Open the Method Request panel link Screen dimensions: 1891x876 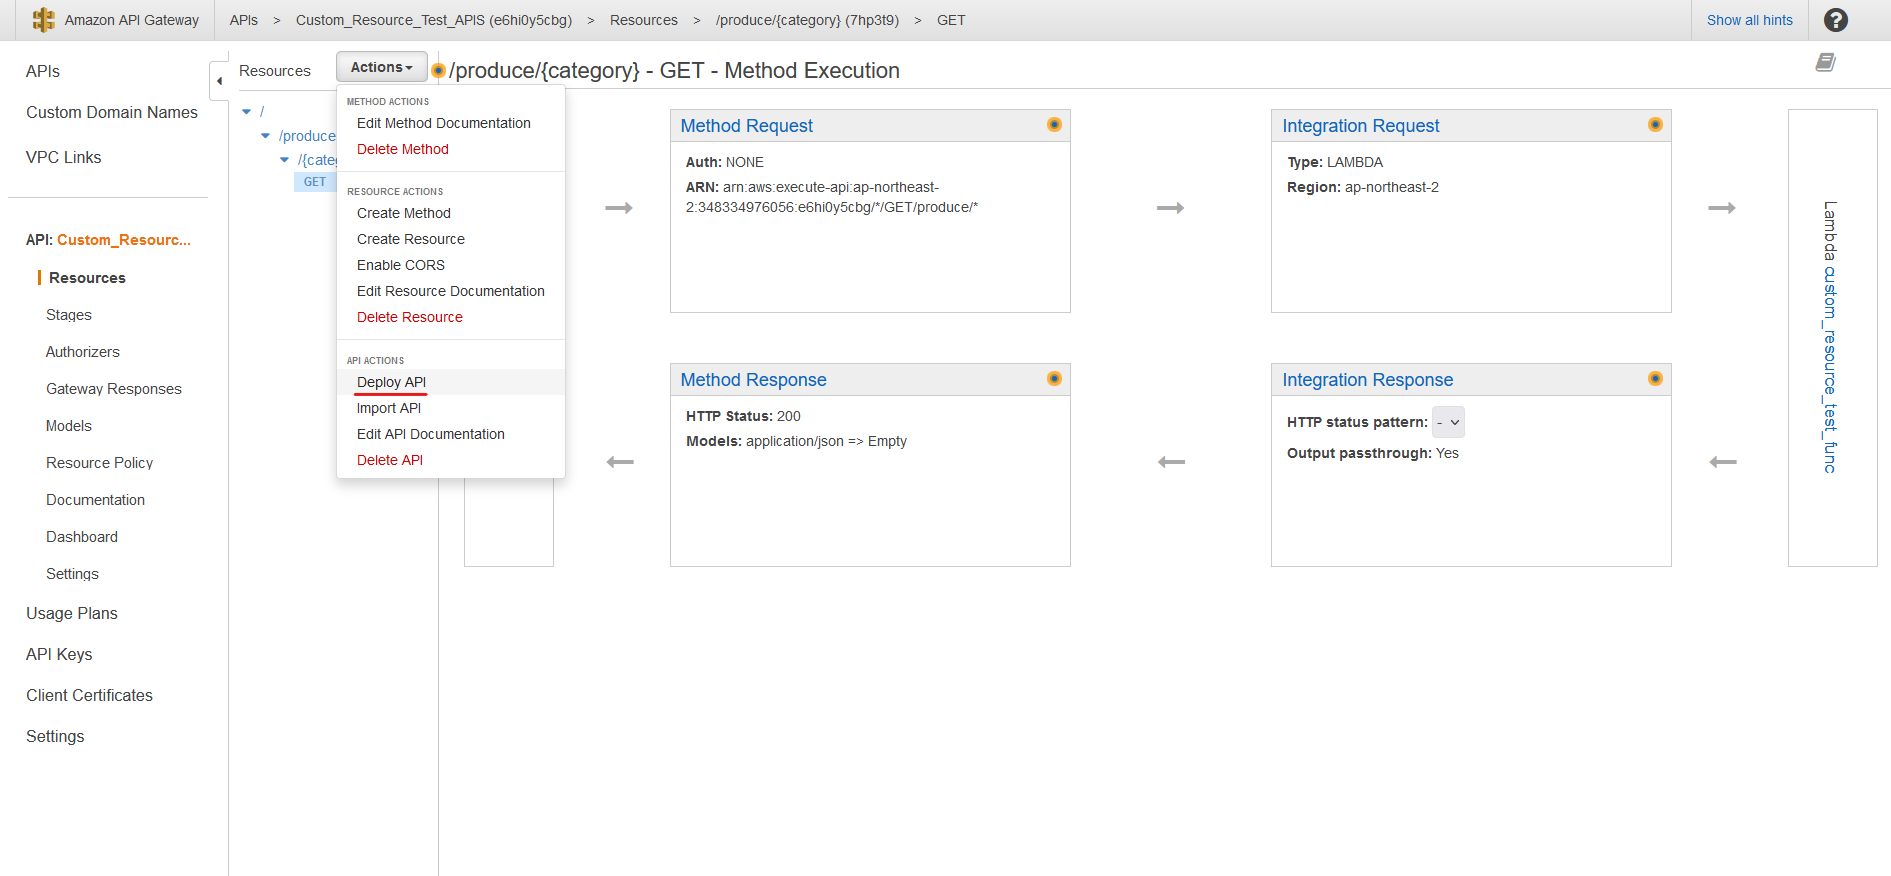point(747,126)
